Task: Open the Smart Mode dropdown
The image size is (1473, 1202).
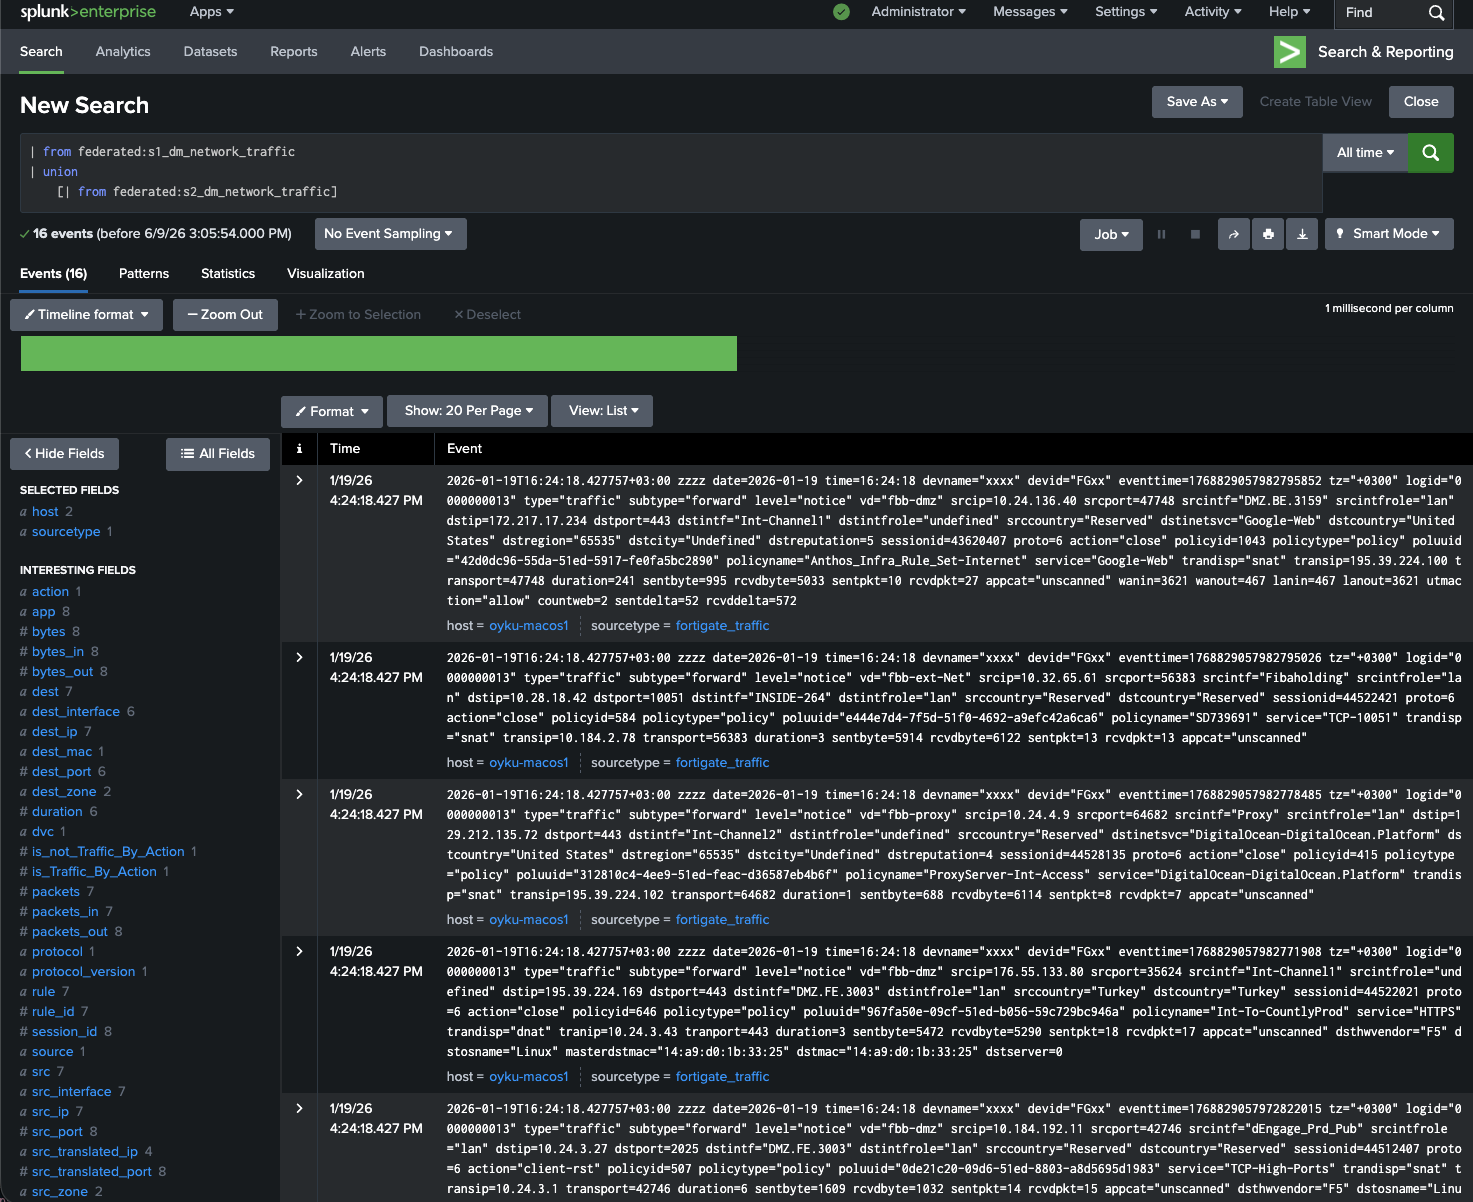Action: [1389, 234]
